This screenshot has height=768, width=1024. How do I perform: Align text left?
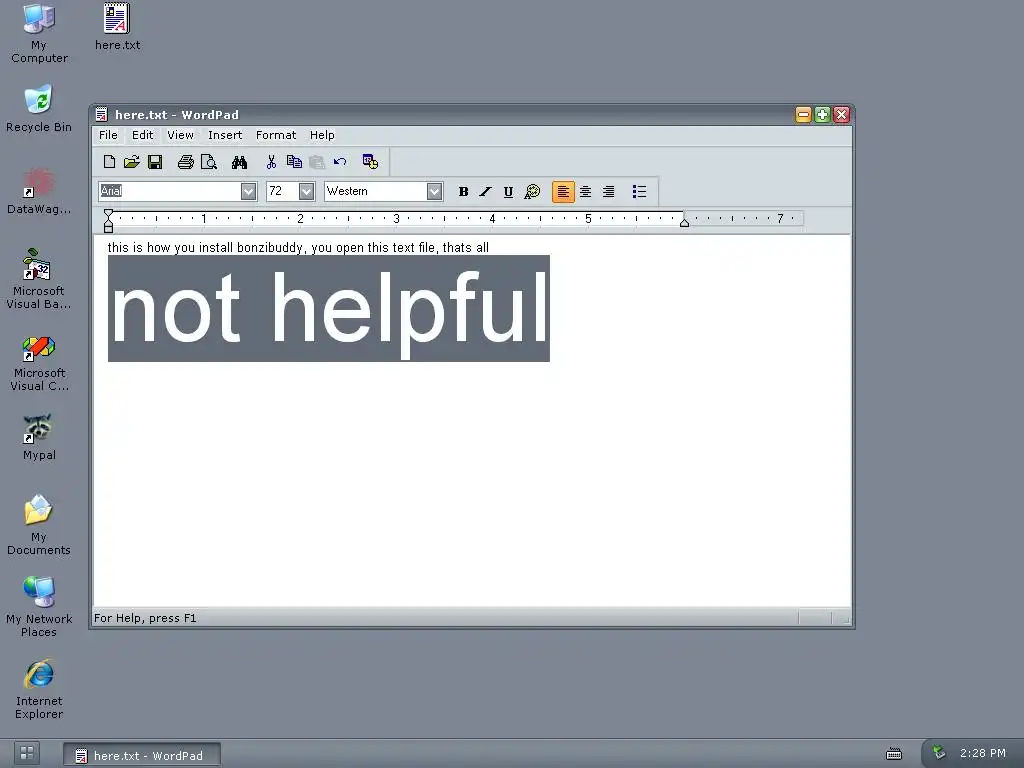[563, 191]
